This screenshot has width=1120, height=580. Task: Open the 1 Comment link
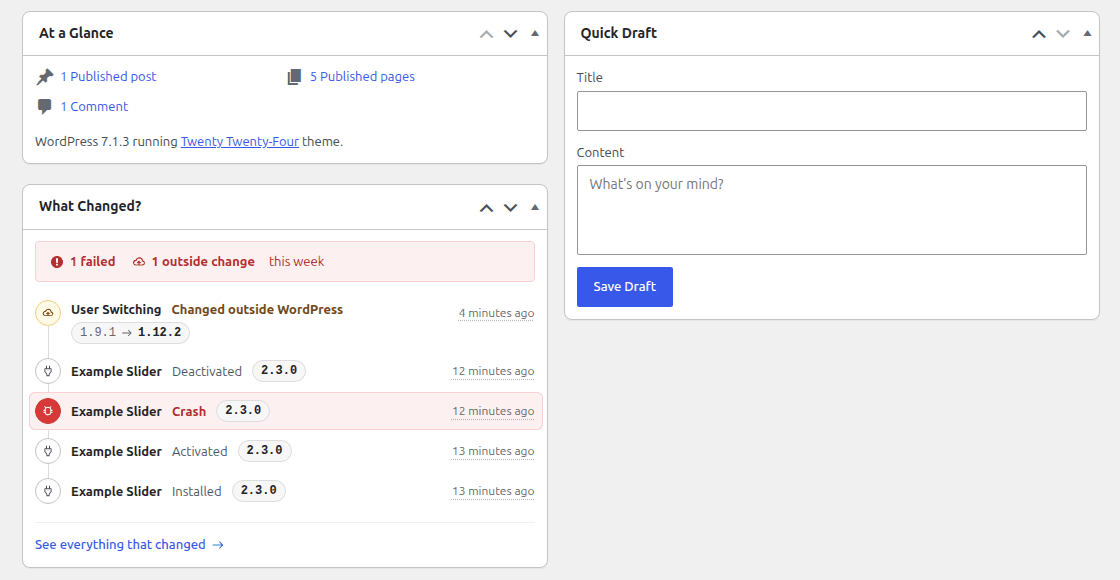tap(94, 106)
